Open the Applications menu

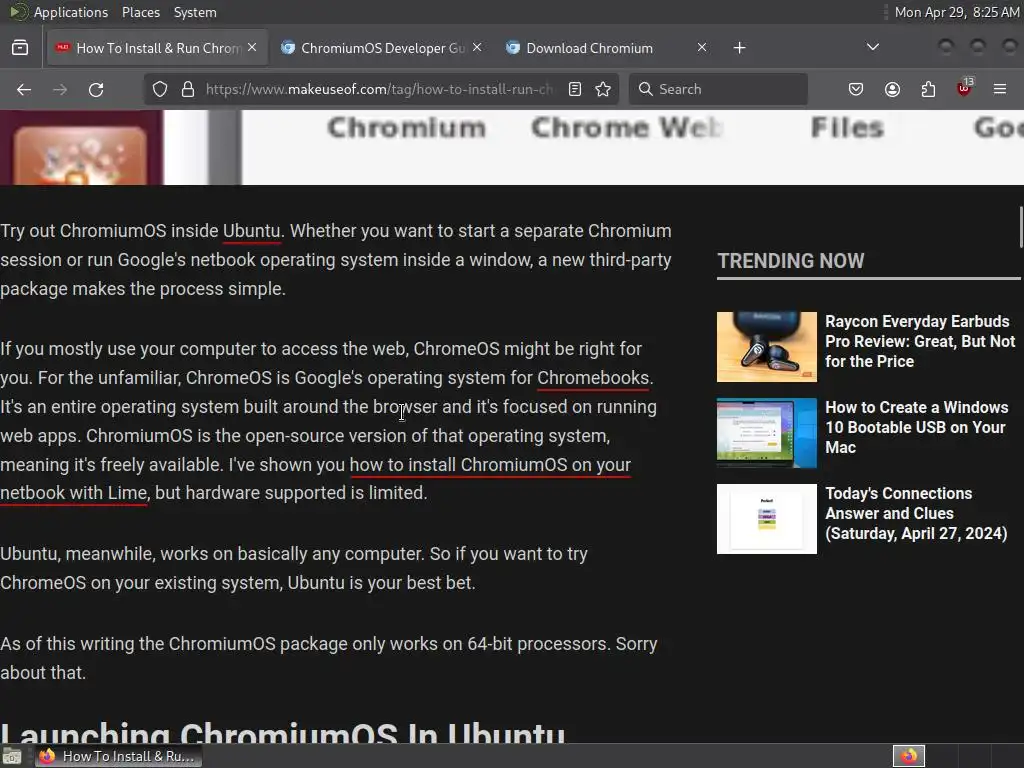[x=71, y=12]
